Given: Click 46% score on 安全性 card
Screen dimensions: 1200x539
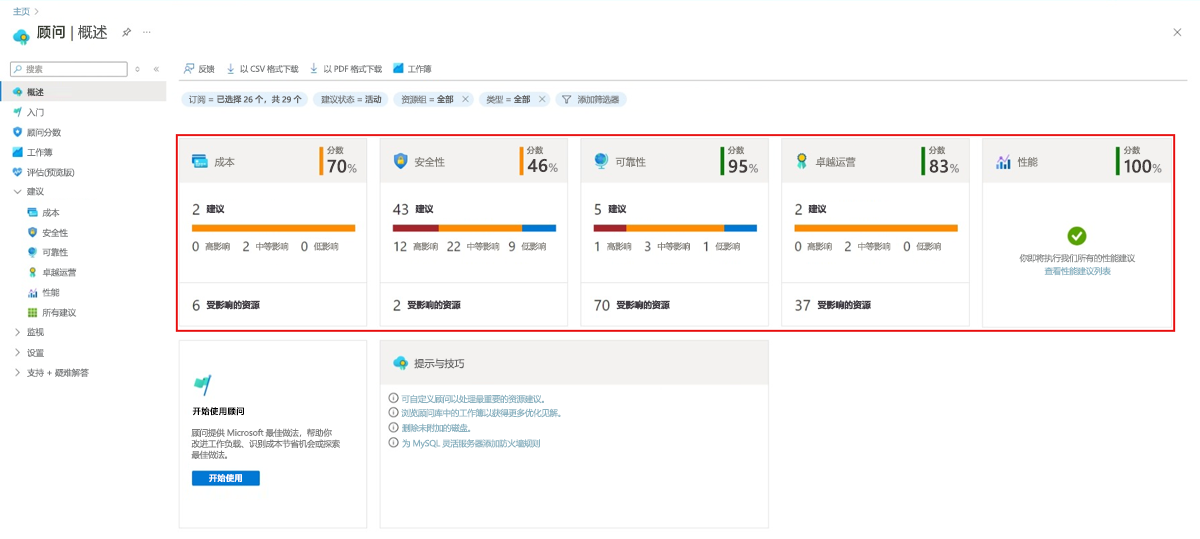Looking at the screenshot, I should [x=543, y=167].
